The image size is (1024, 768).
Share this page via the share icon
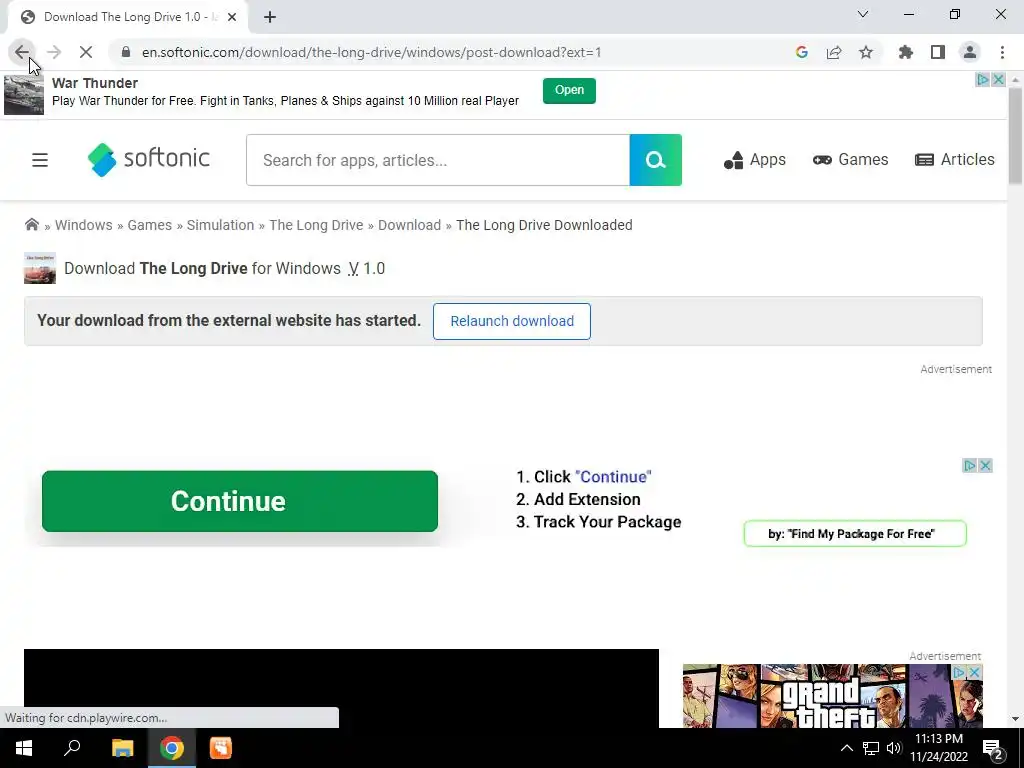[x=834, y=52]
